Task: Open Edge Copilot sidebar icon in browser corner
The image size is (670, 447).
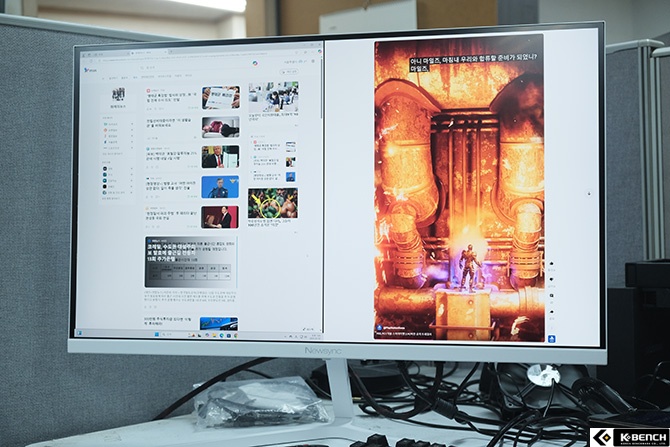Action: point(319,51)
